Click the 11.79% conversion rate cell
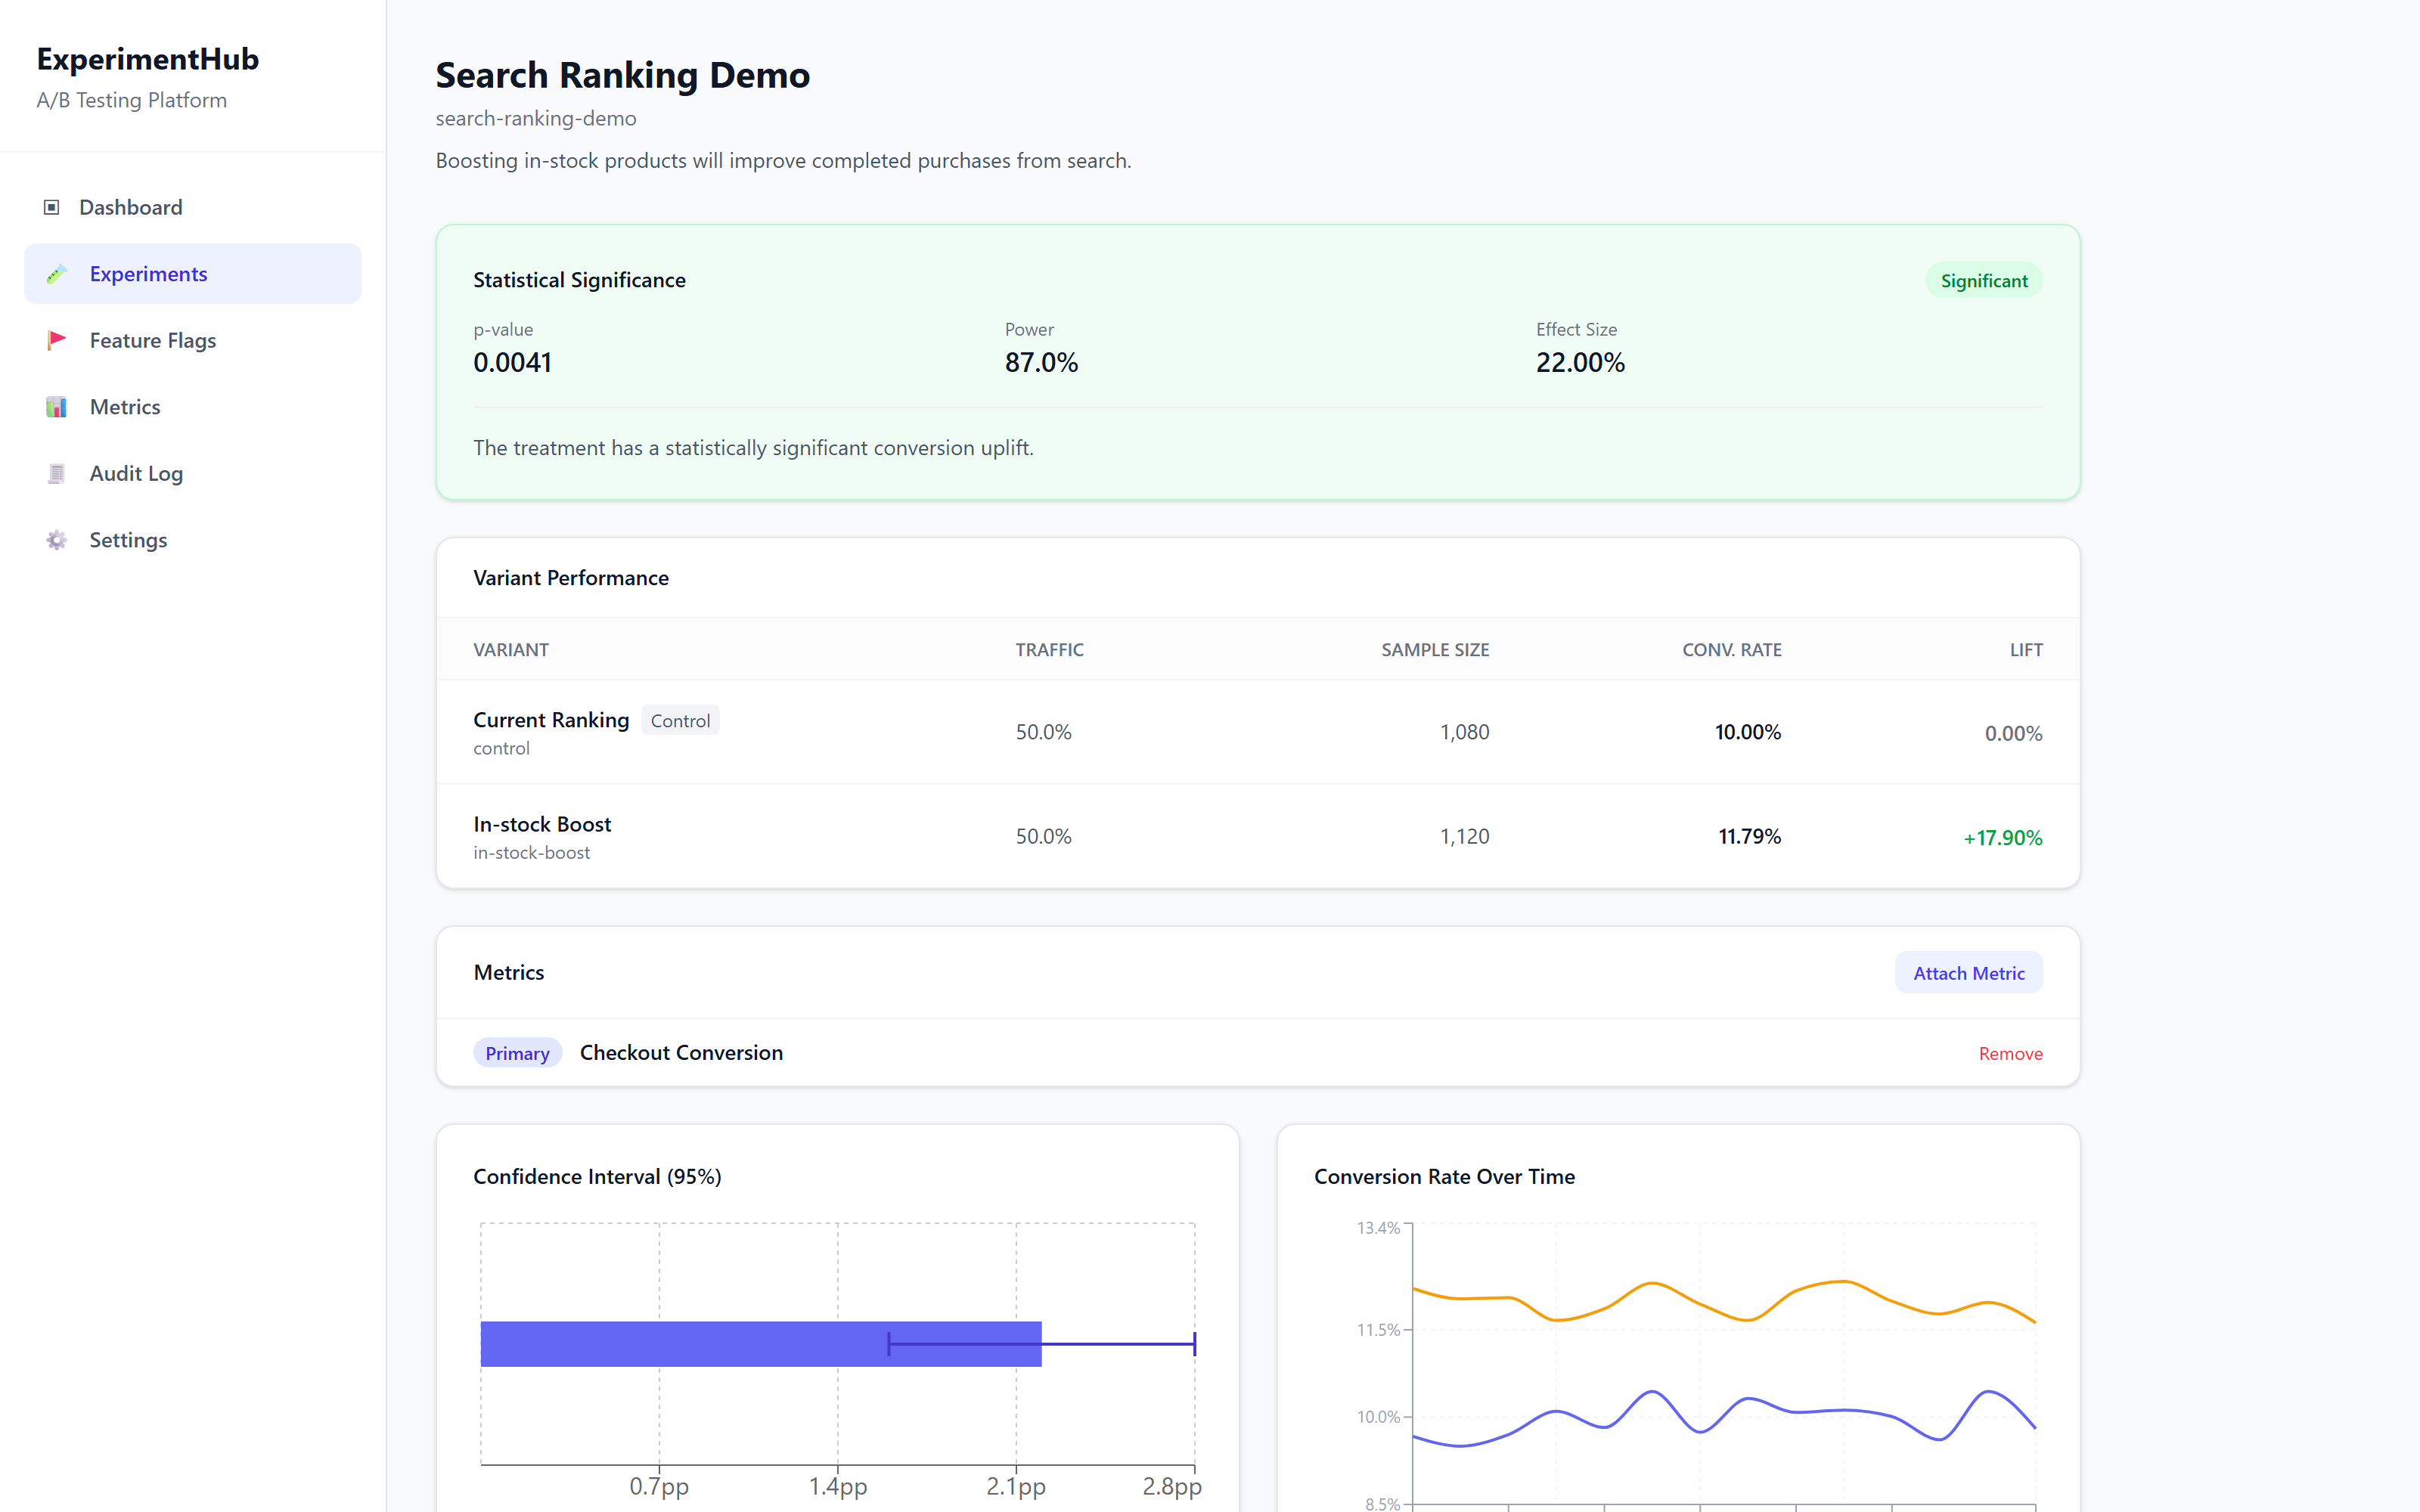Viewport: 2420px width, 1512px height. pos(1749,836)
